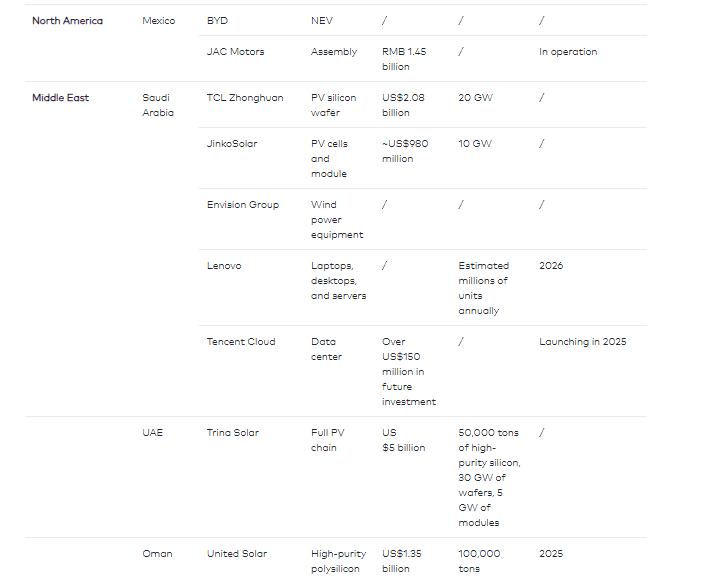711x577 pixels.
Task: Select the Middle East region label
Action: tap(60, 98)
